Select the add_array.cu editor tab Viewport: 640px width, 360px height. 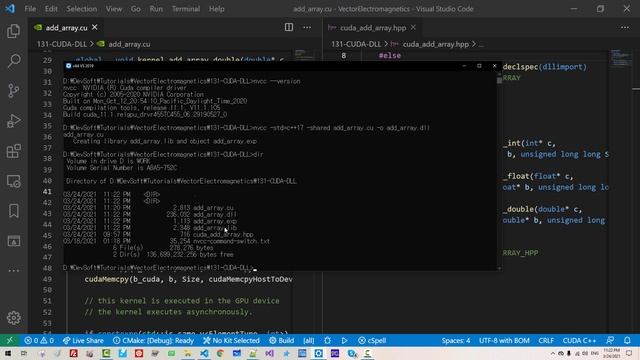66,27
